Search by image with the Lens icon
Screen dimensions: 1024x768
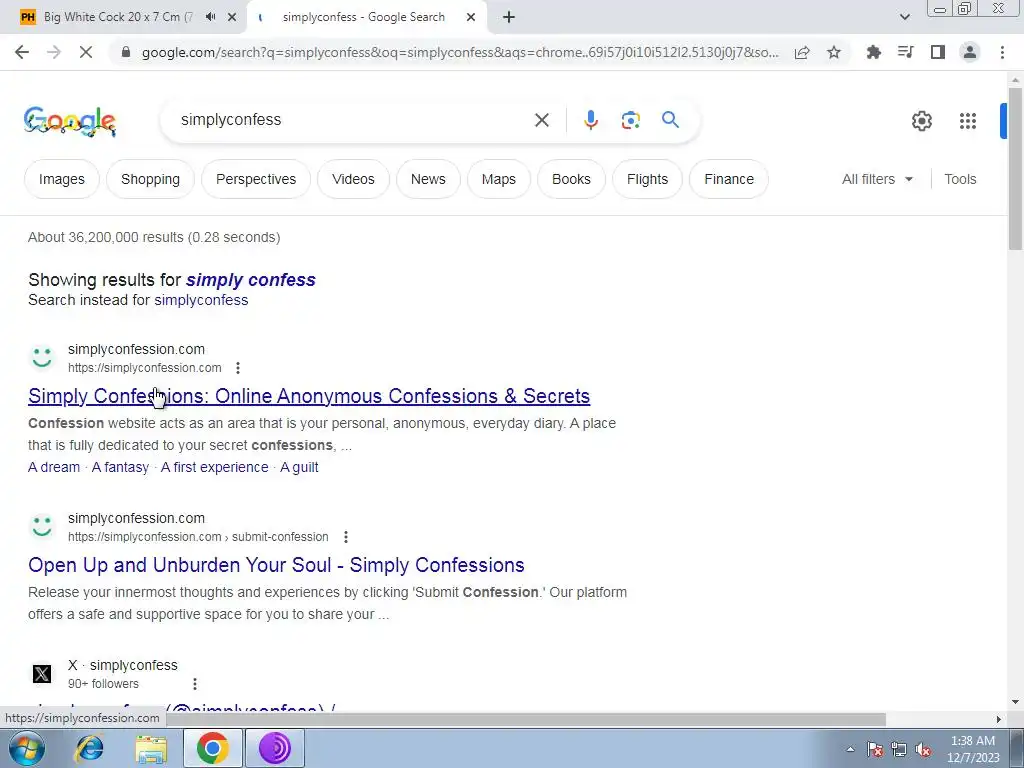[x=630, y=120]
